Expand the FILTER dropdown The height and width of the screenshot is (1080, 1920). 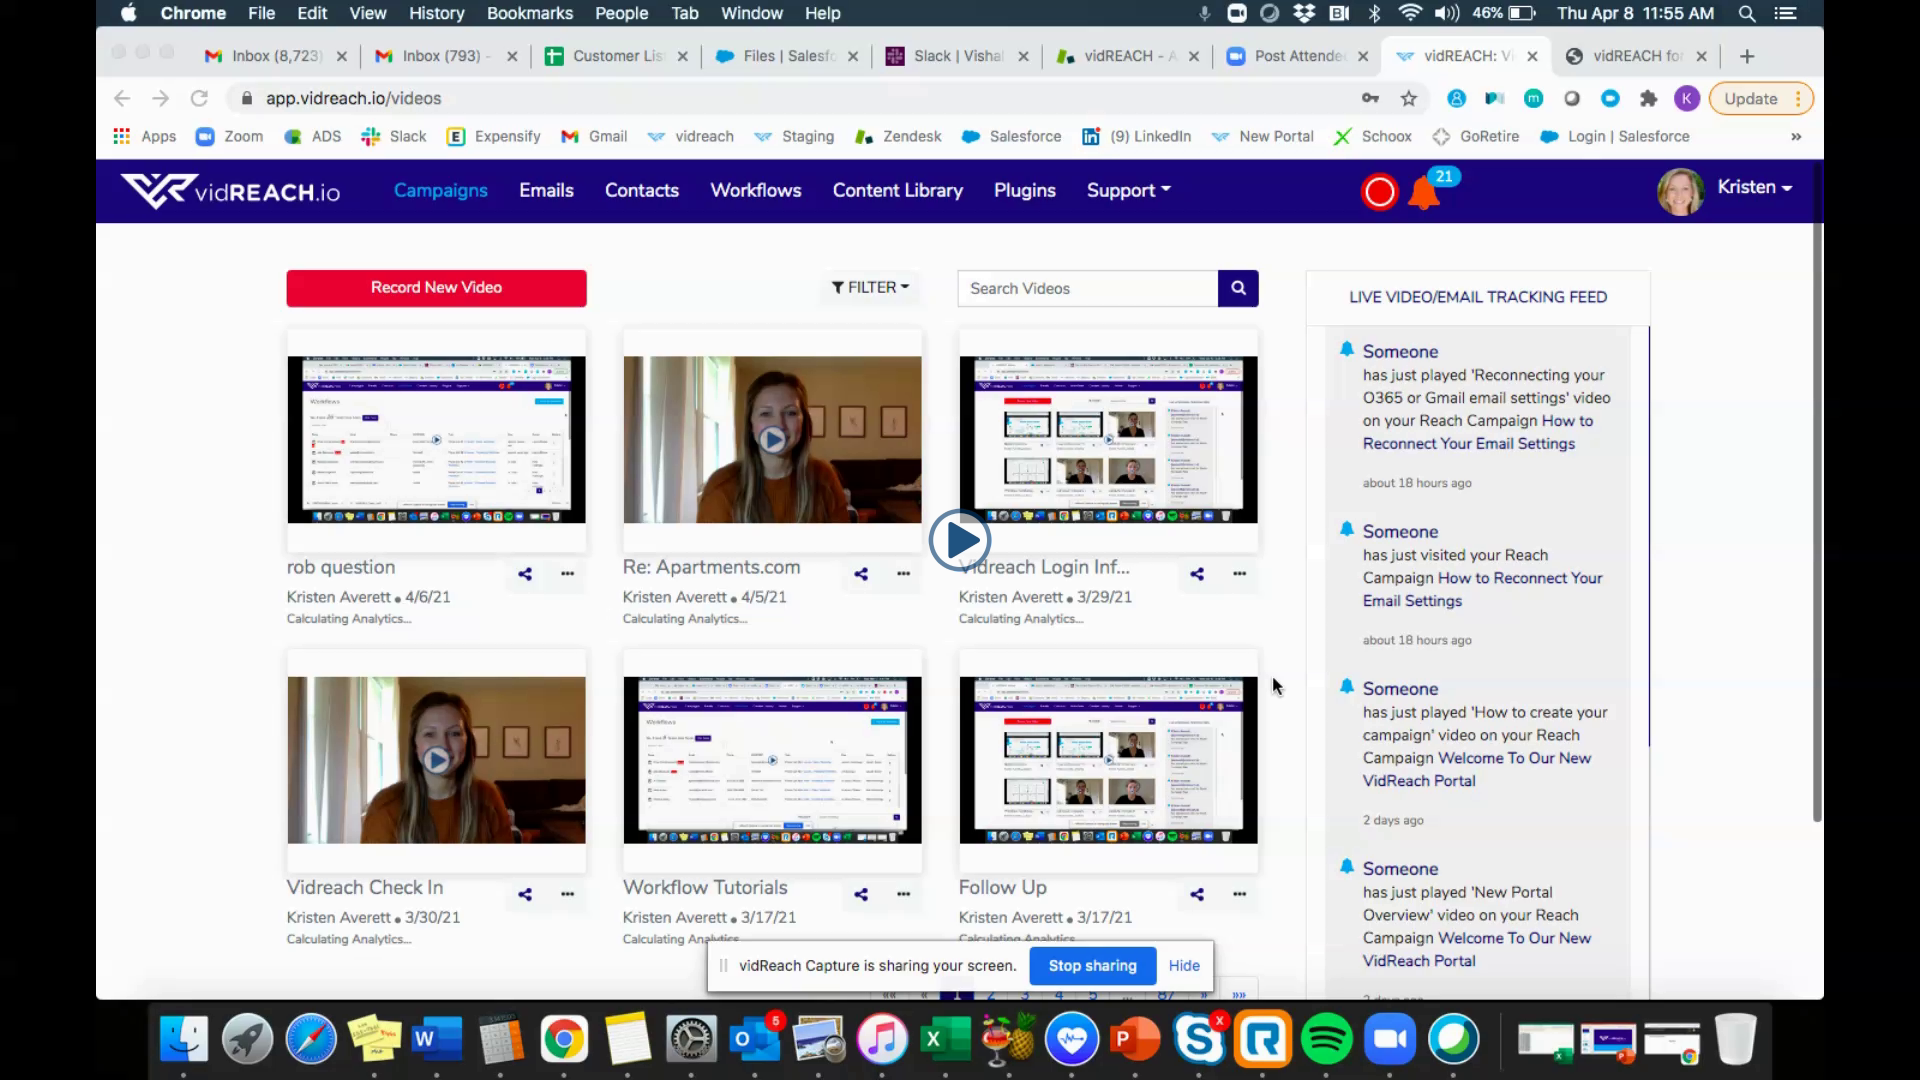click(870, 288)
